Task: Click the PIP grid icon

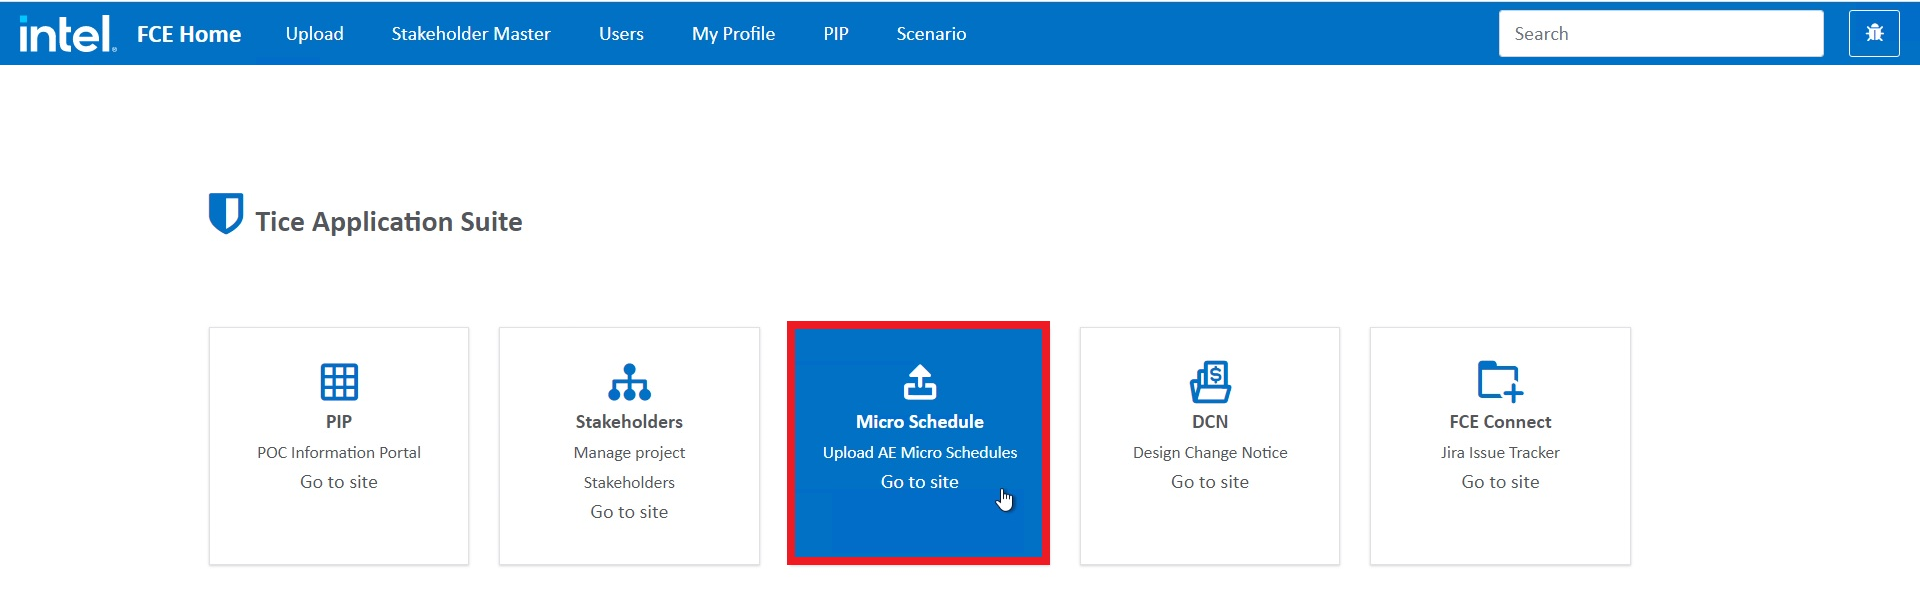Action: pyautogui.click(x=339, y=381)
